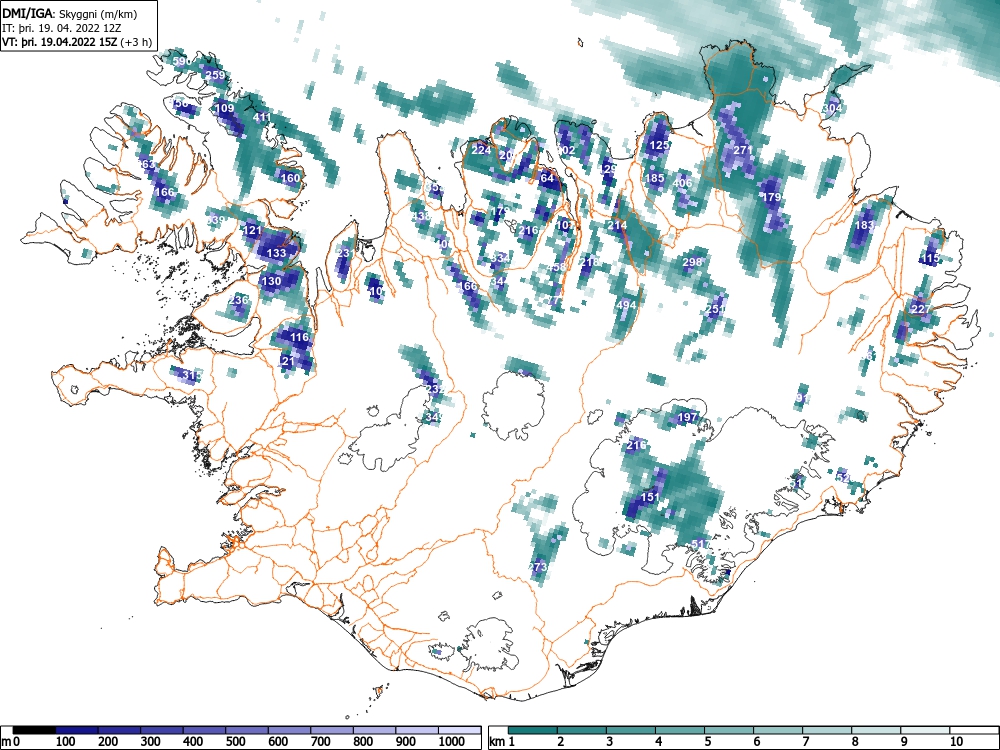Click the '700' label on the metre scale
Image resolution: width=1000 pixels, height=750 pixels.
pyautogui.click(x=321, y=742)
